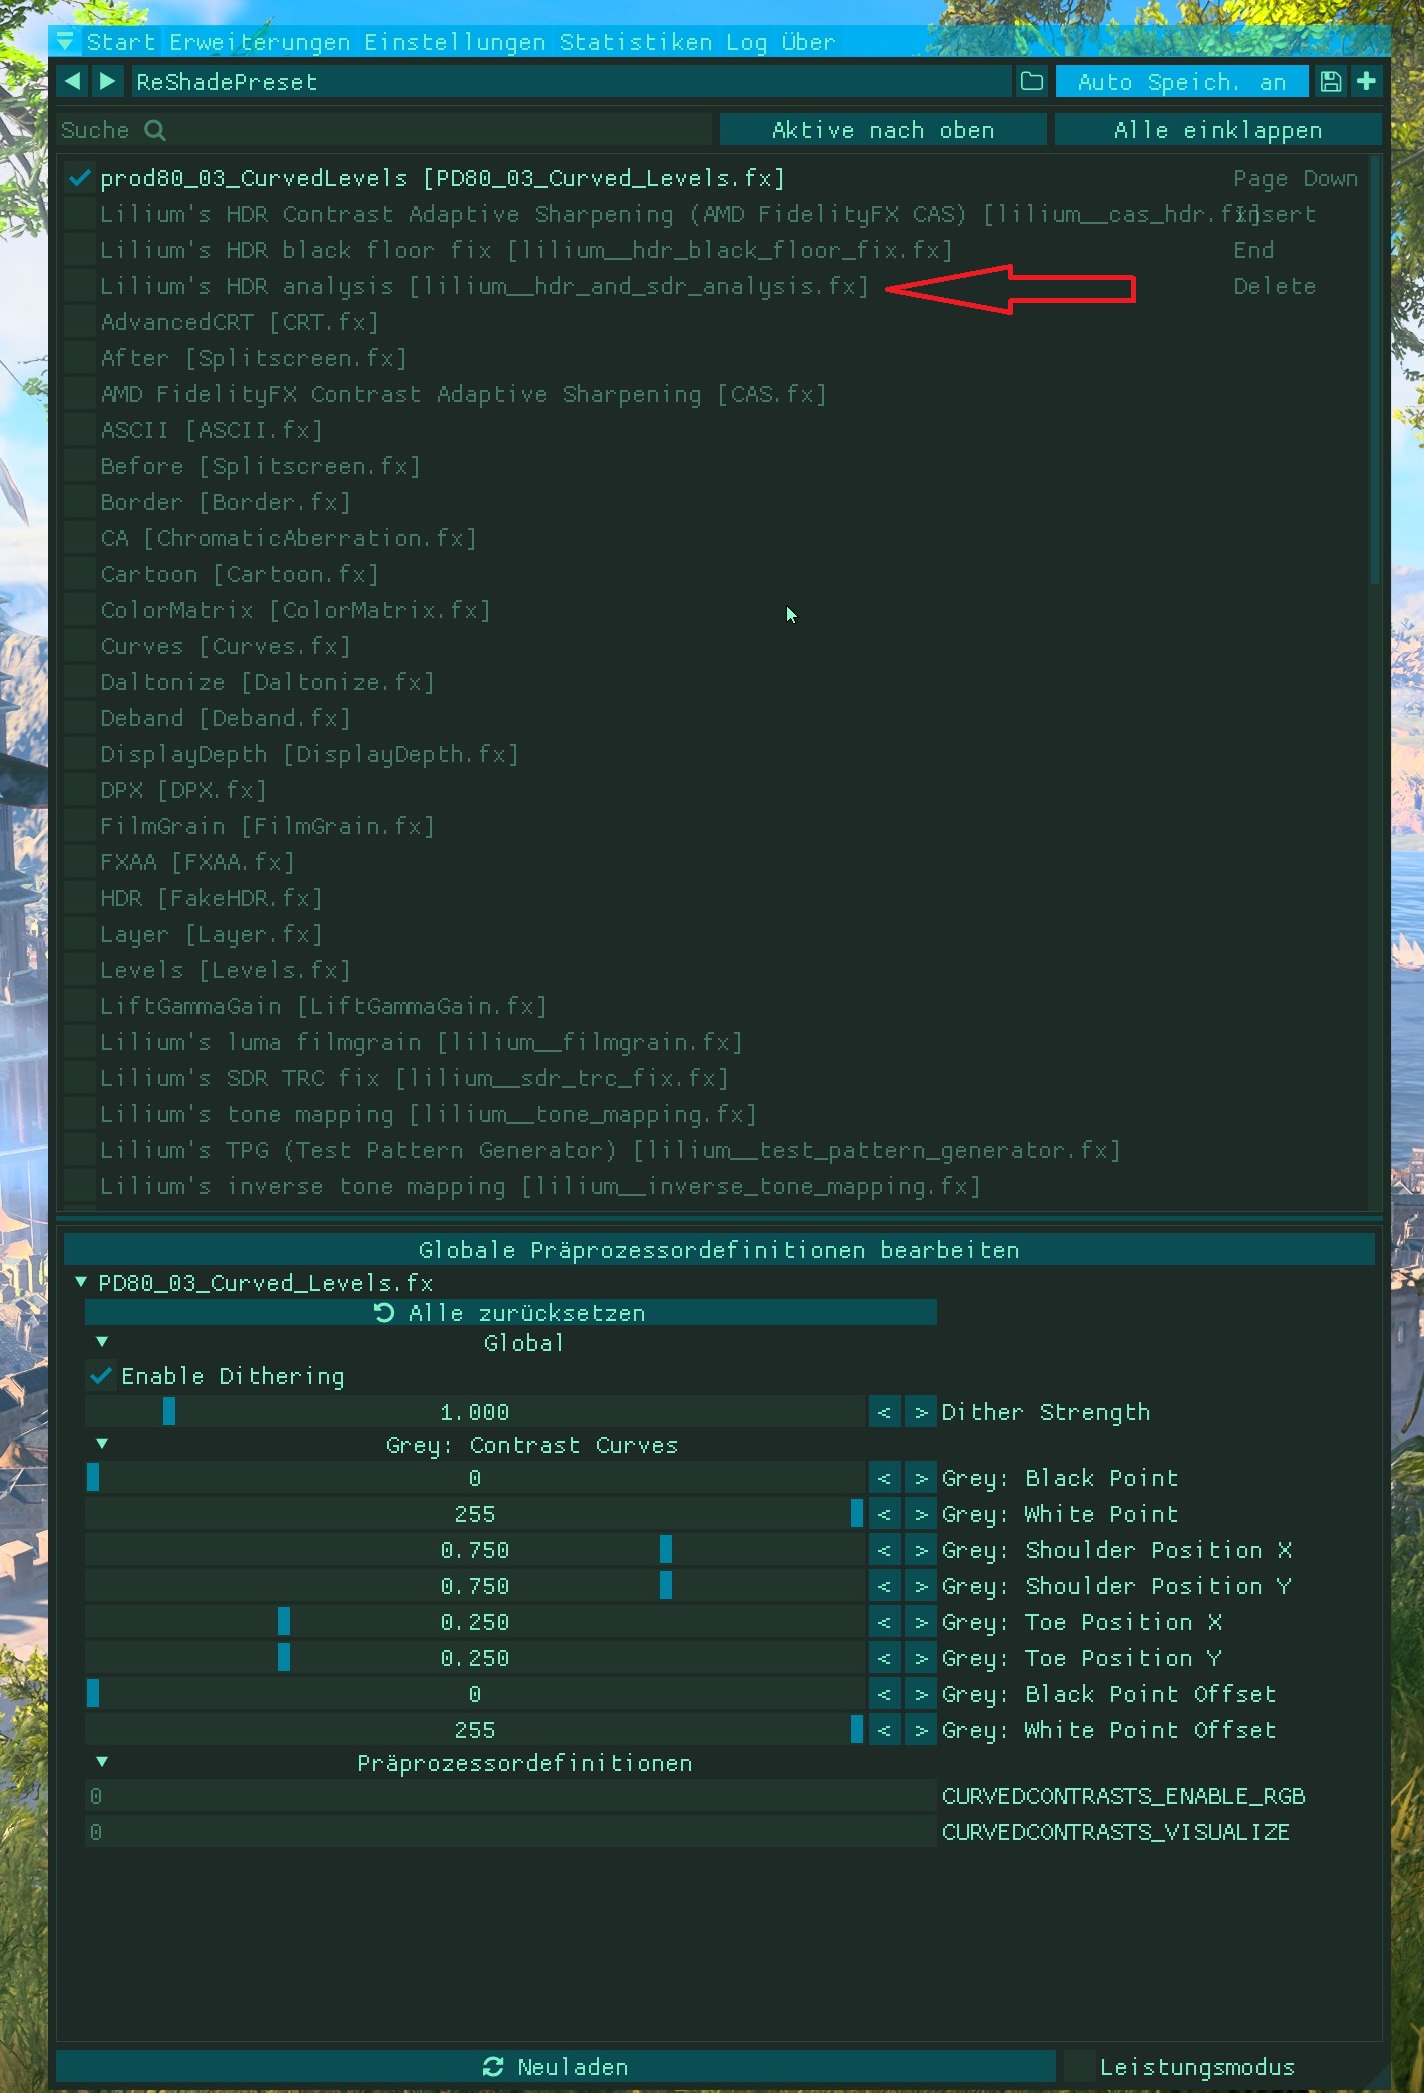
Task: Open the preset folder browse icon
Action: [1032, 82]
